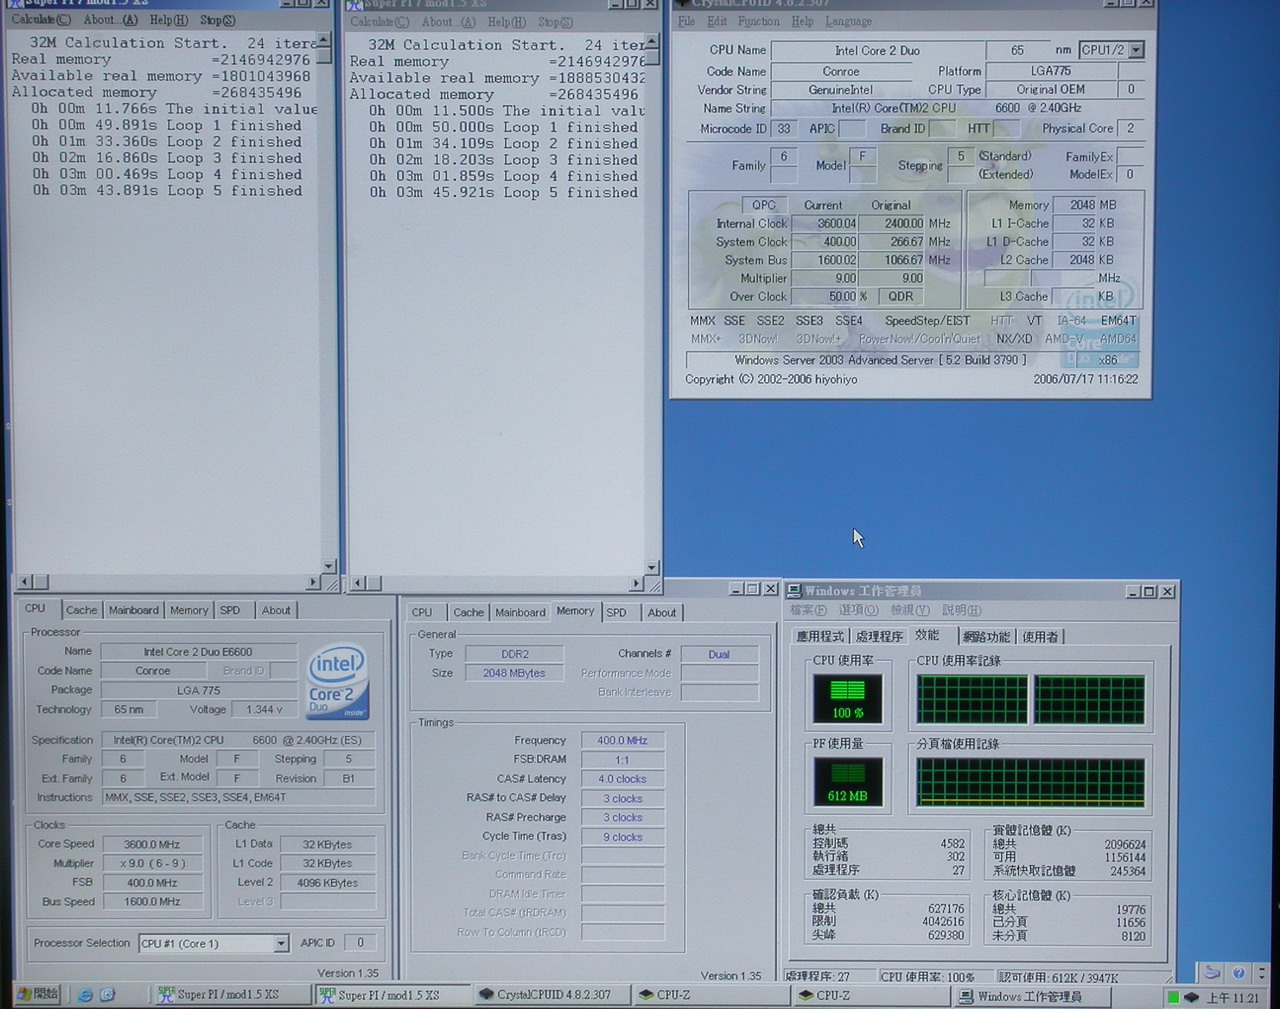Click the left scroll arrow in the 11.500s Super PI window

(357, 583)
